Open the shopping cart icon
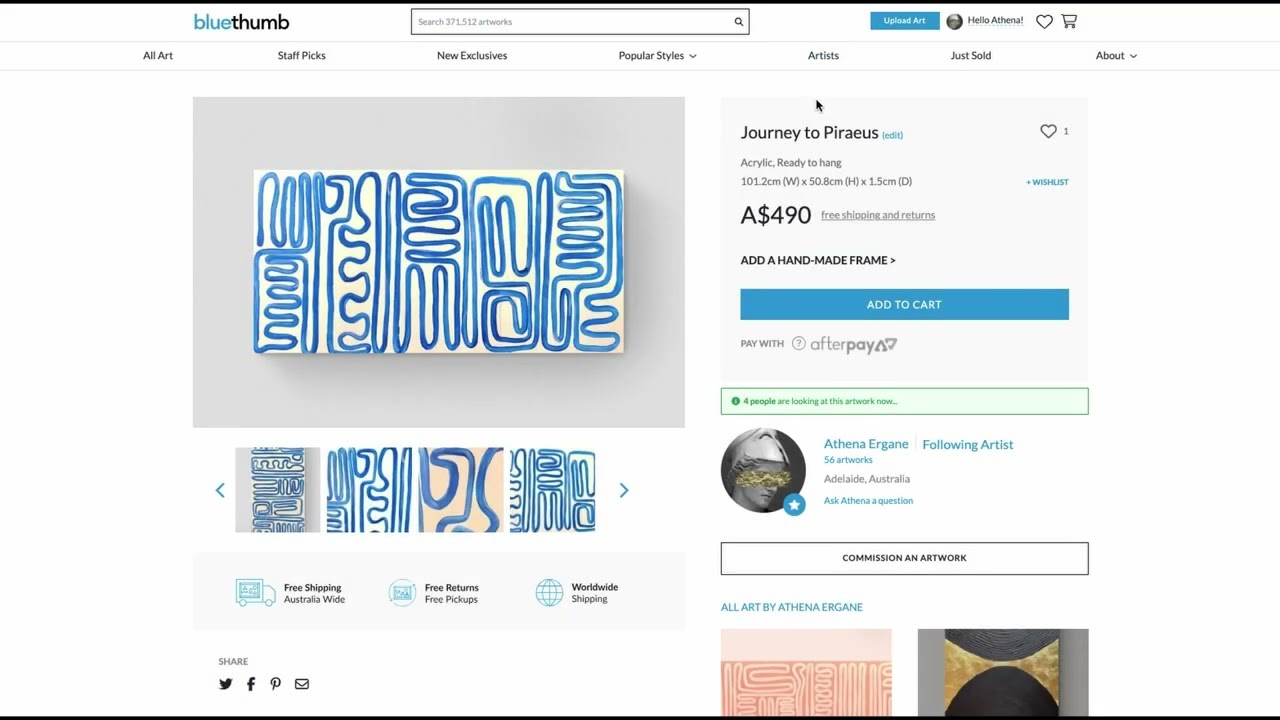Screen dimensions: 1280x720 1069,21
